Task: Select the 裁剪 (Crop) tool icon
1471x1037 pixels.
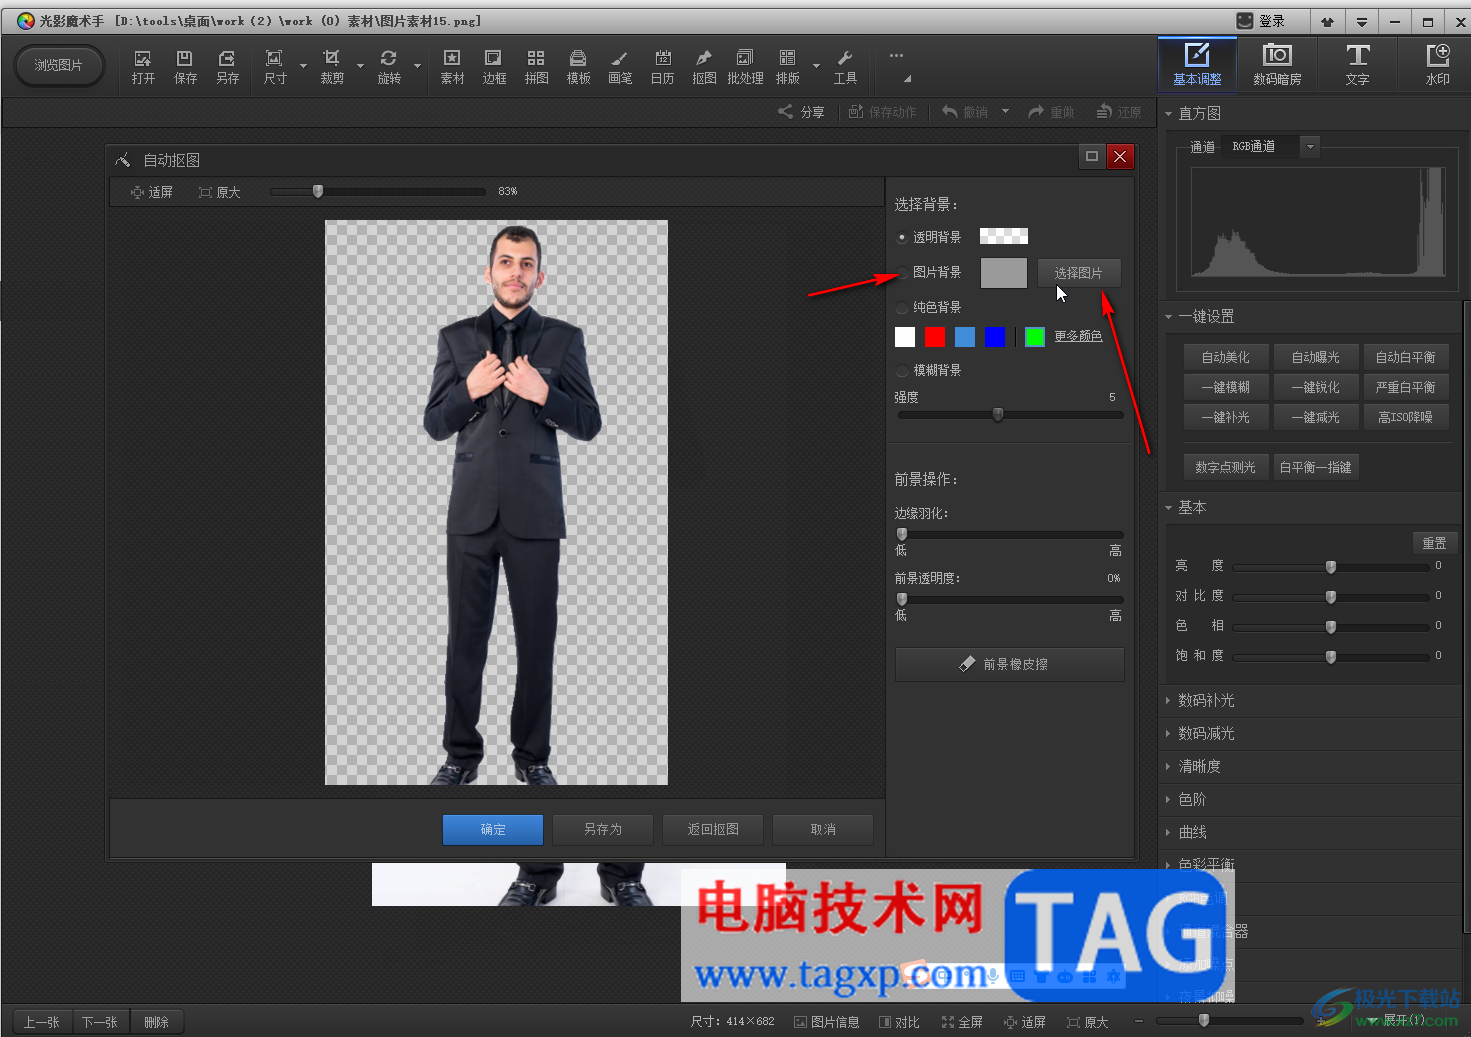Action: pos(332,66)
